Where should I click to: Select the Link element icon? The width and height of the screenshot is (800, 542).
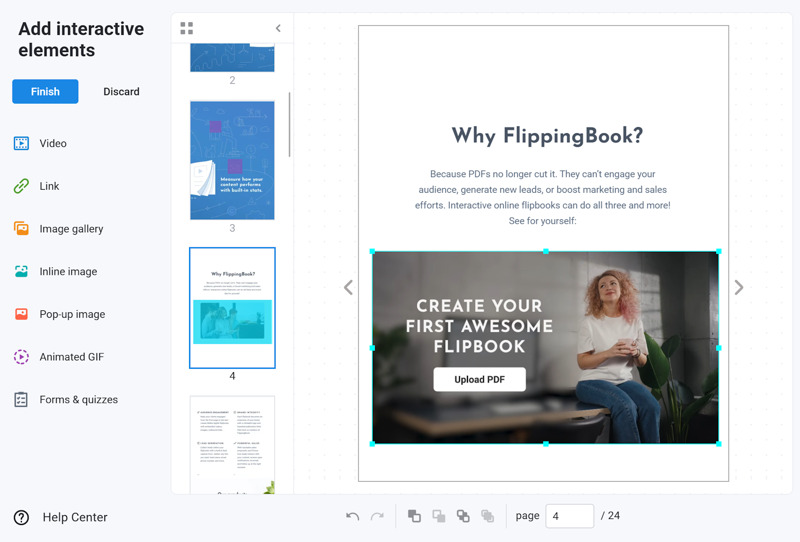pos(21,186)
